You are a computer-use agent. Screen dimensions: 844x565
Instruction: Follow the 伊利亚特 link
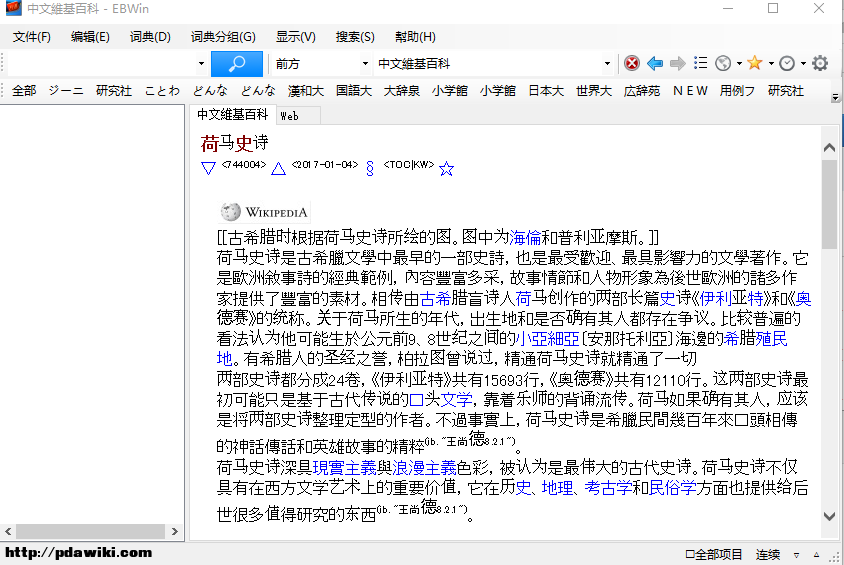(732, 298)
